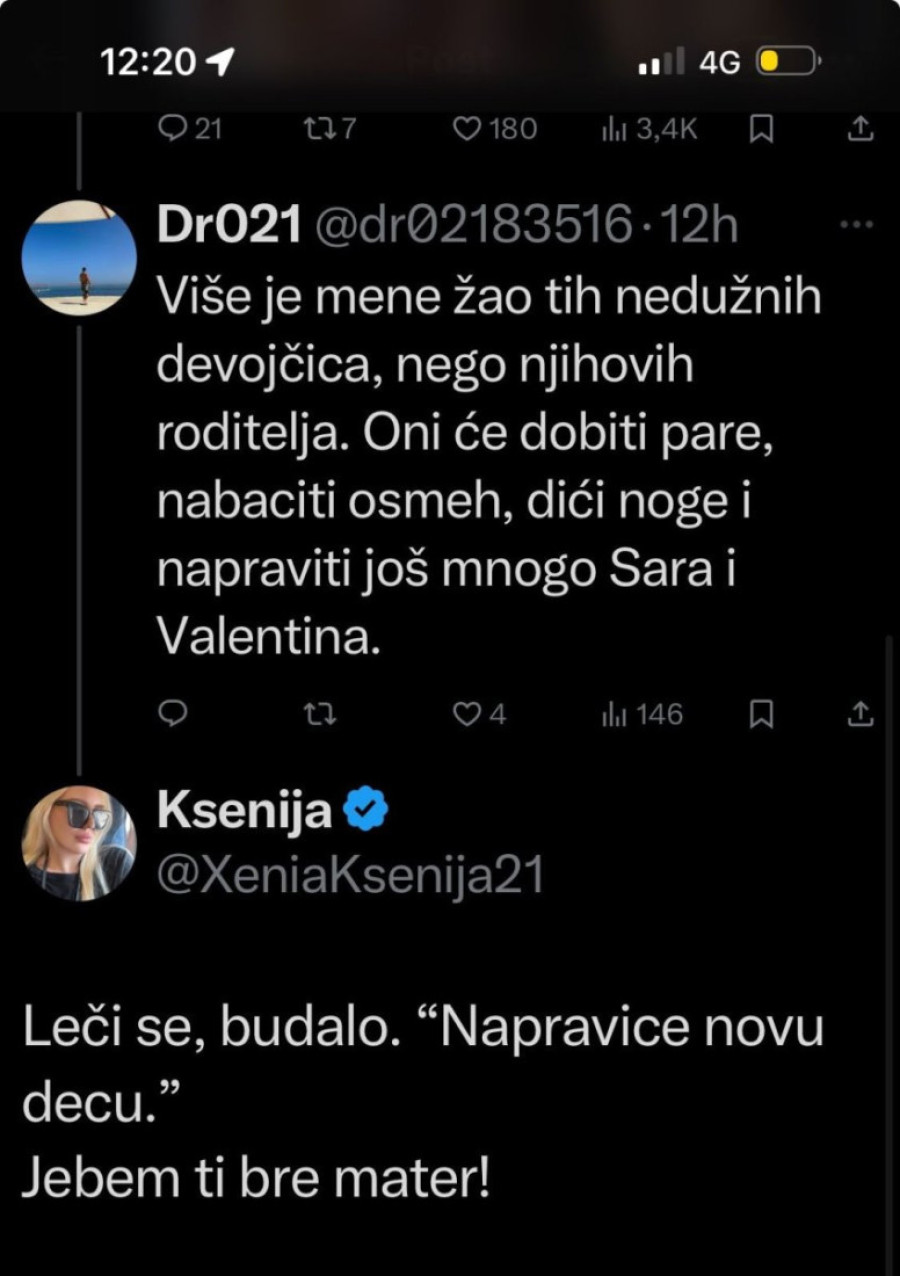Open the share menu on Dr021's reply
The image size is (900, 1276).
pos(858,714)
